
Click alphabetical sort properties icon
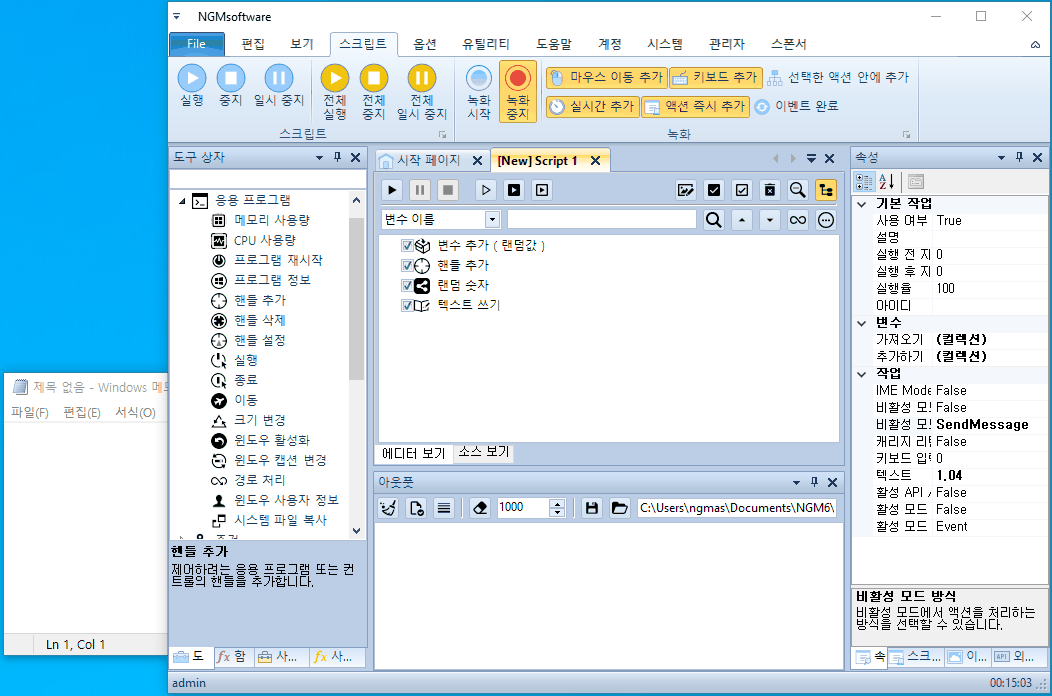point(886,181)
